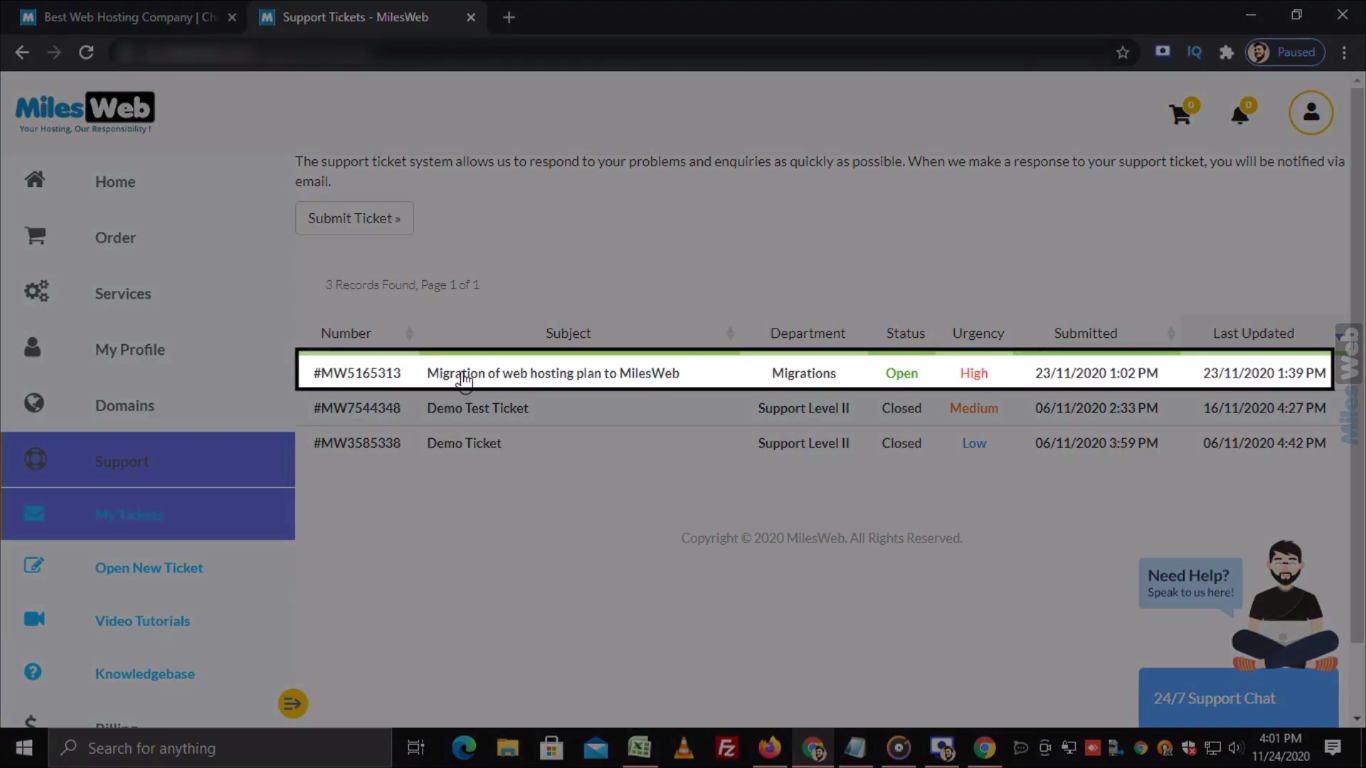Screen dimensions: 1366x768
Task: Go back in the browser
Action: [22, 52]
